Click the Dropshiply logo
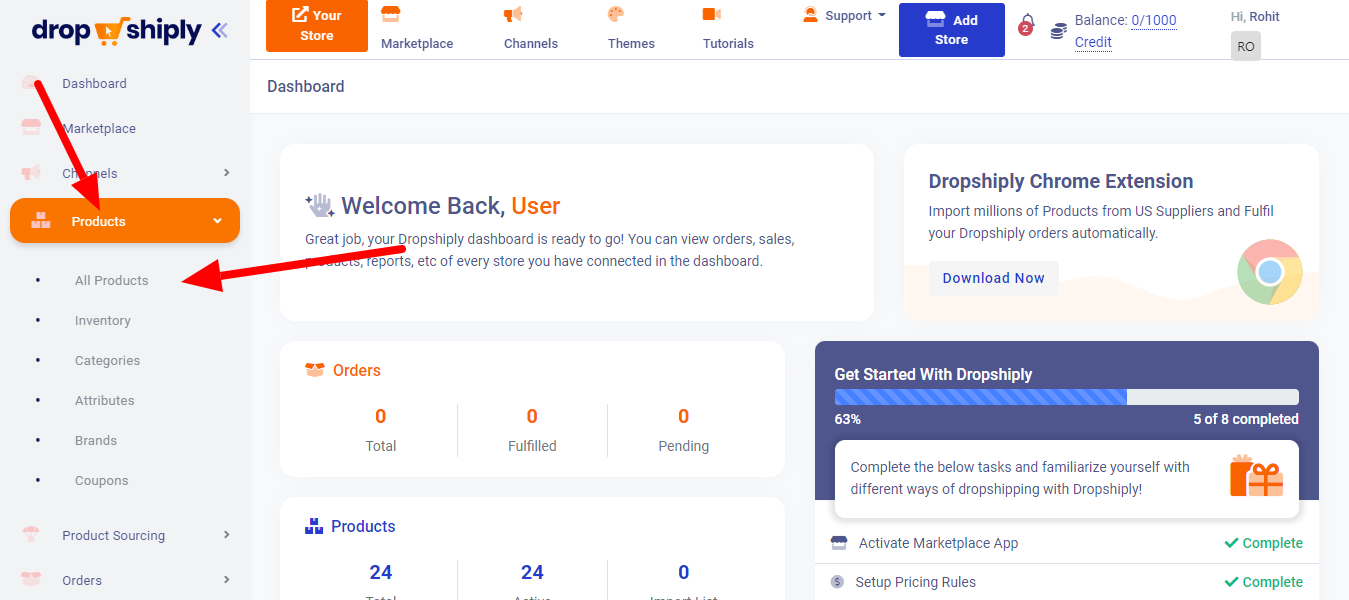 click(116, 31)
